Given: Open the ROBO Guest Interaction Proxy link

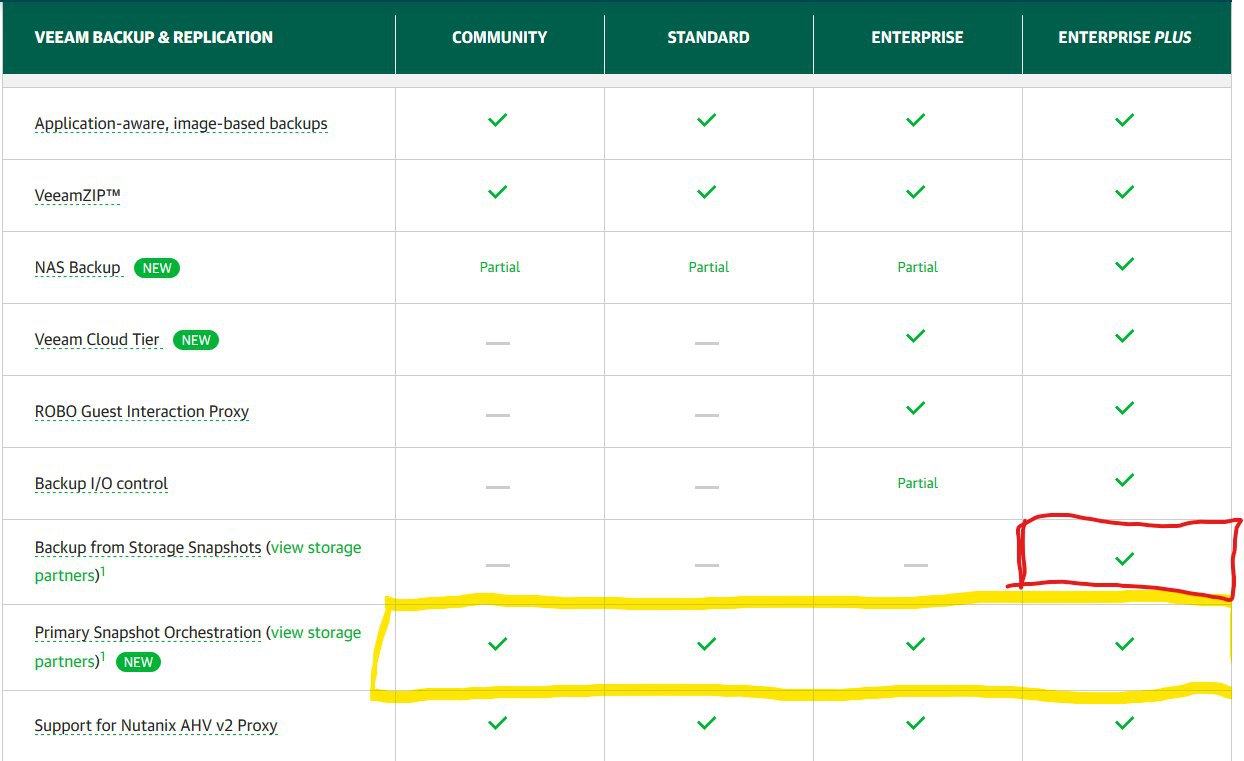Looking at the screenshot, I should click(142, 412).
